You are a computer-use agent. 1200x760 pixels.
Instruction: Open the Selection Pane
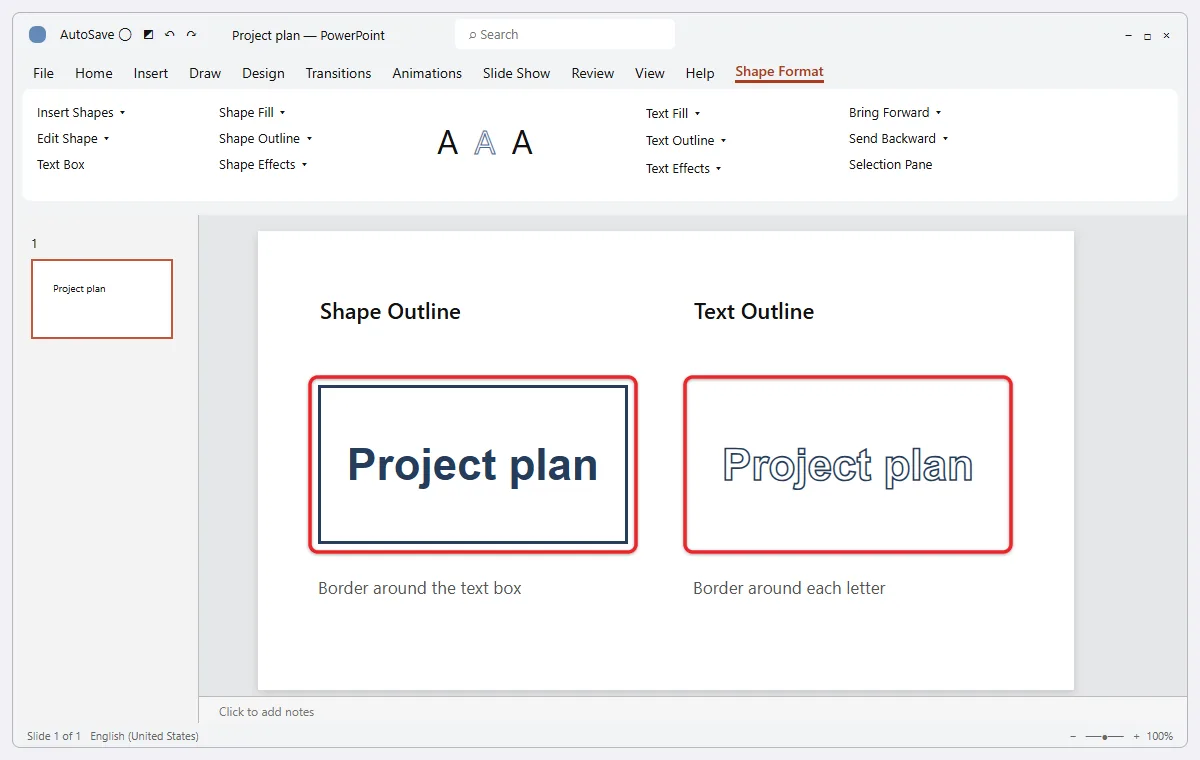tap(890, 165)
